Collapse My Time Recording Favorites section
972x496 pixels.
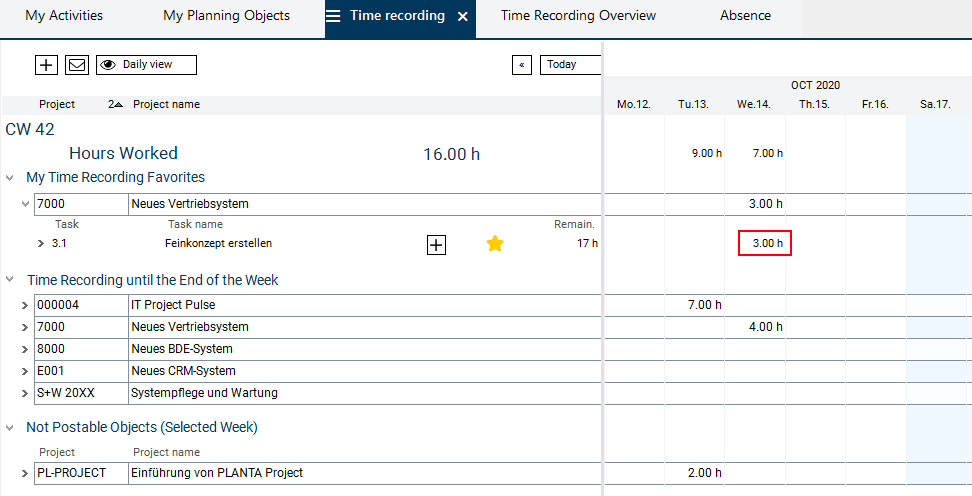(x=10, y=177)
